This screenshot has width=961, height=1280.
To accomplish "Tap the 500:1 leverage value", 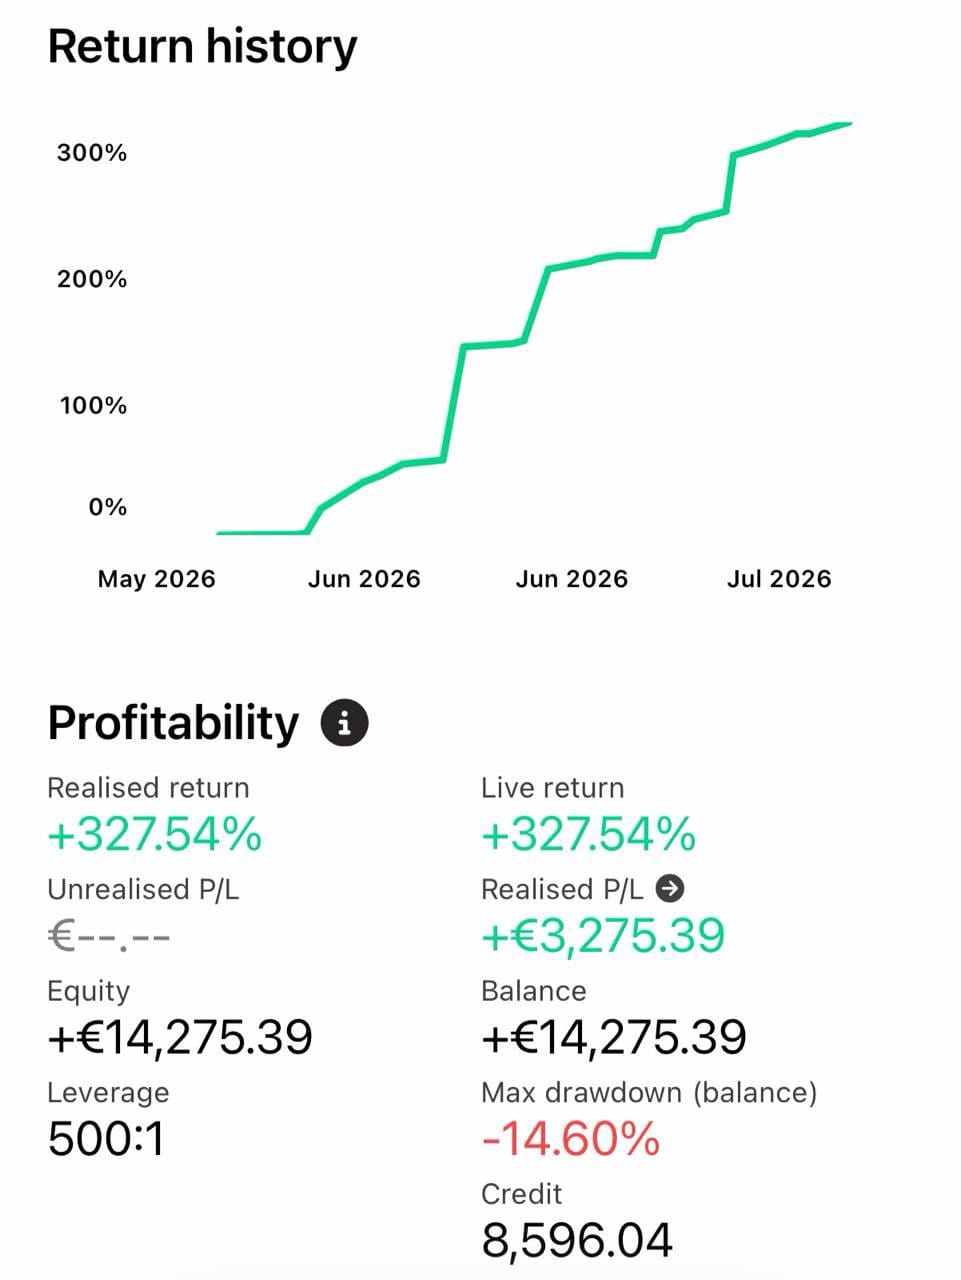I will 106,1138.
